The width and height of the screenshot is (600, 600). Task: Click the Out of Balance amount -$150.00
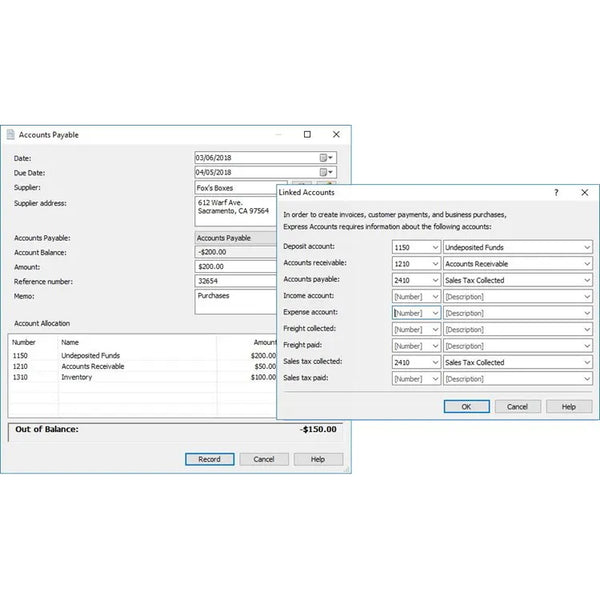click(318, 429)
